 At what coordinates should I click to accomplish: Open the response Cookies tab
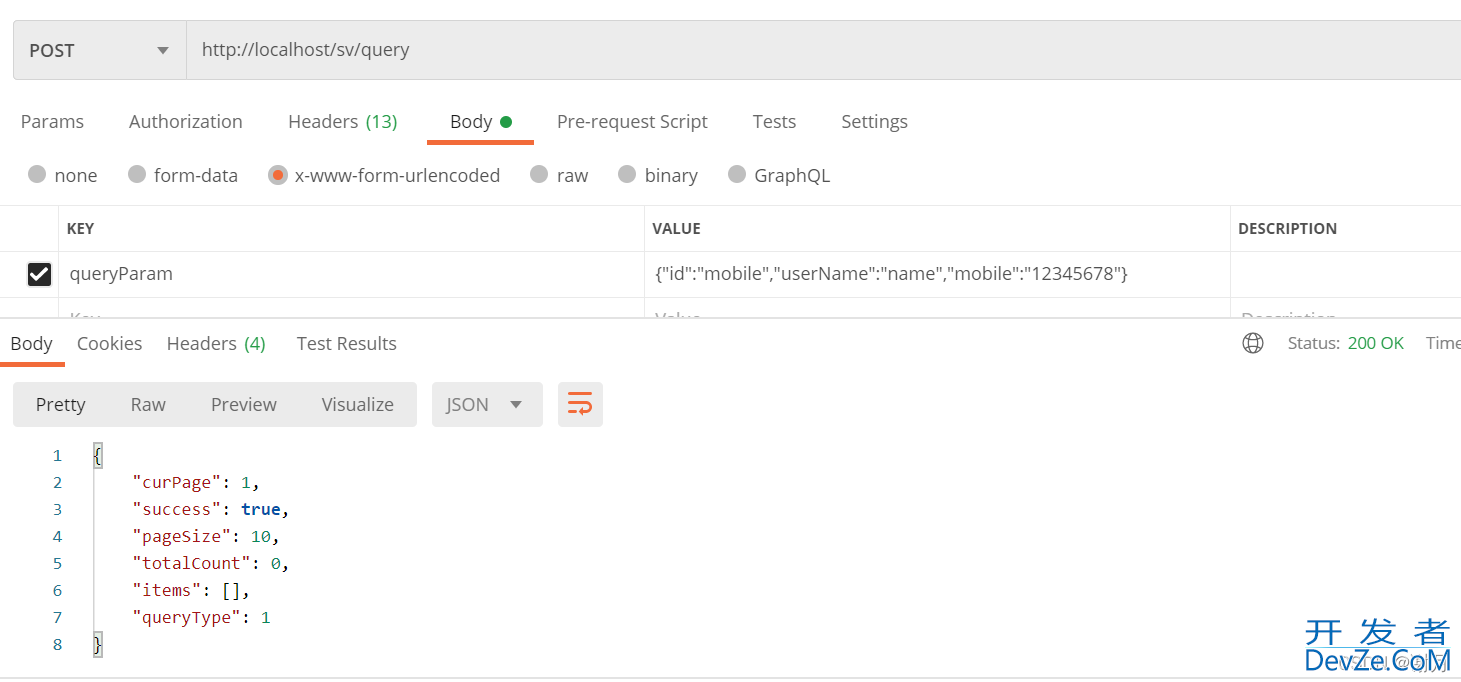pyautogui.click(x=109, y=343)
